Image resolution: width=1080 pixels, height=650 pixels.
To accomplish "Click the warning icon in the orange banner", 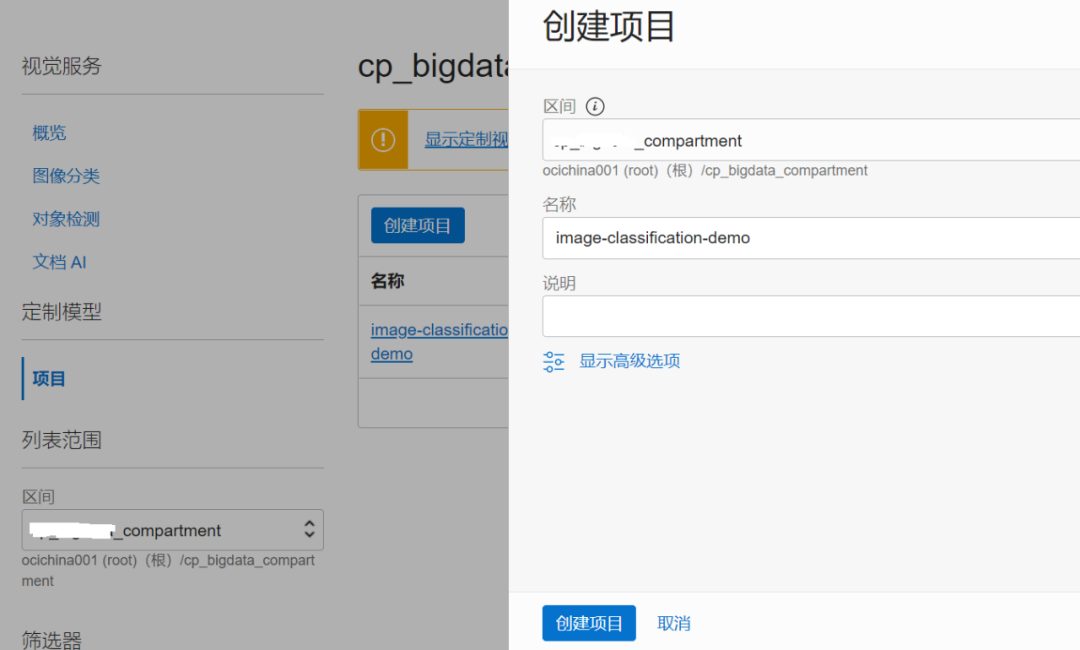I will [383, 140].
